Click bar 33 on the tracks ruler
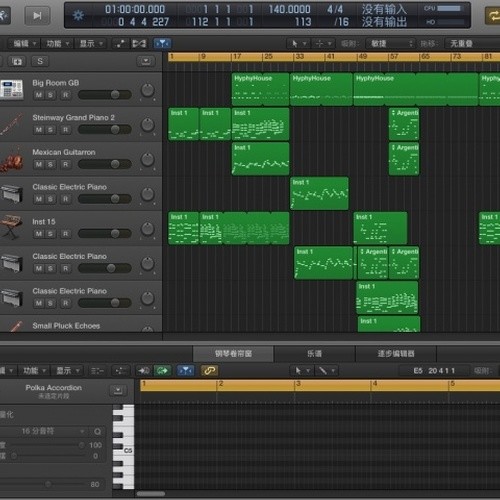 point(299,57)
